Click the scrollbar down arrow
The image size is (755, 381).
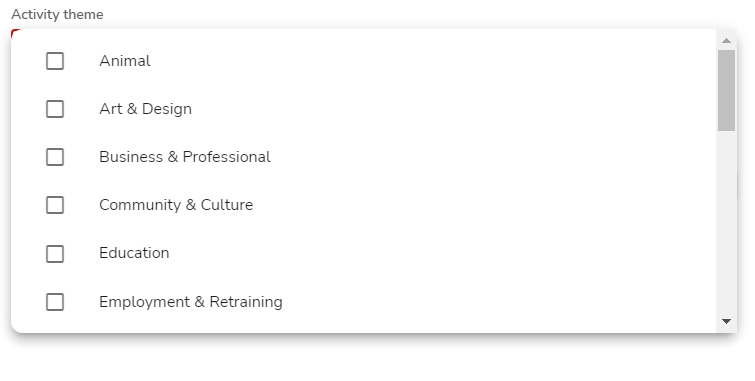727,321
